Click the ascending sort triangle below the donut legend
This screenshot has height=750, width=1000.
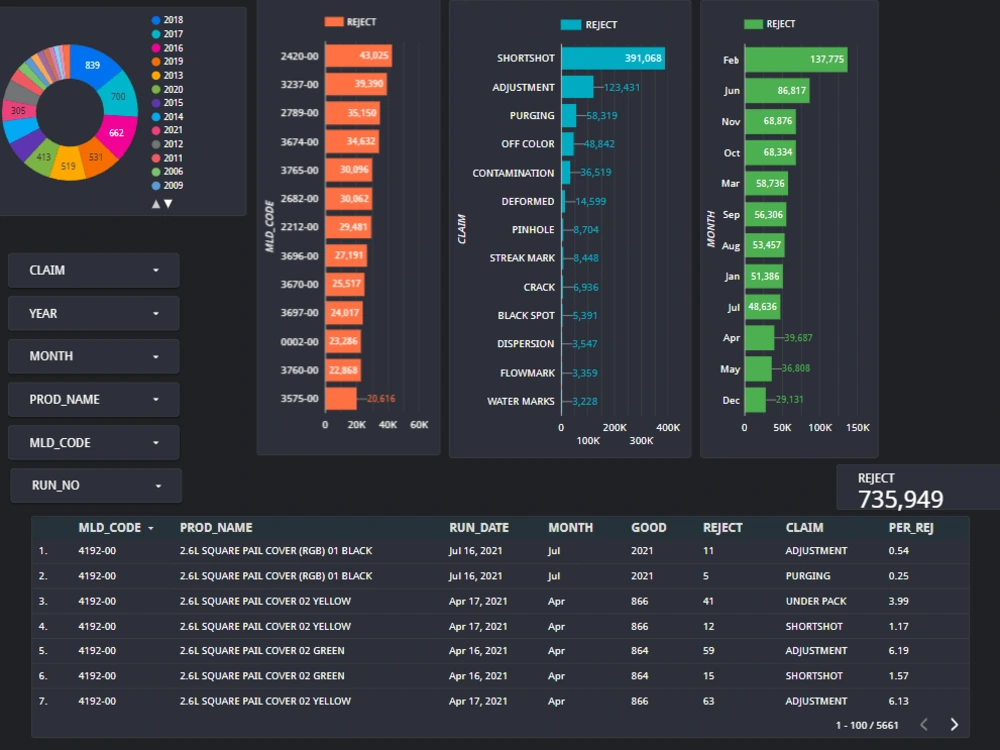[156, 202]
